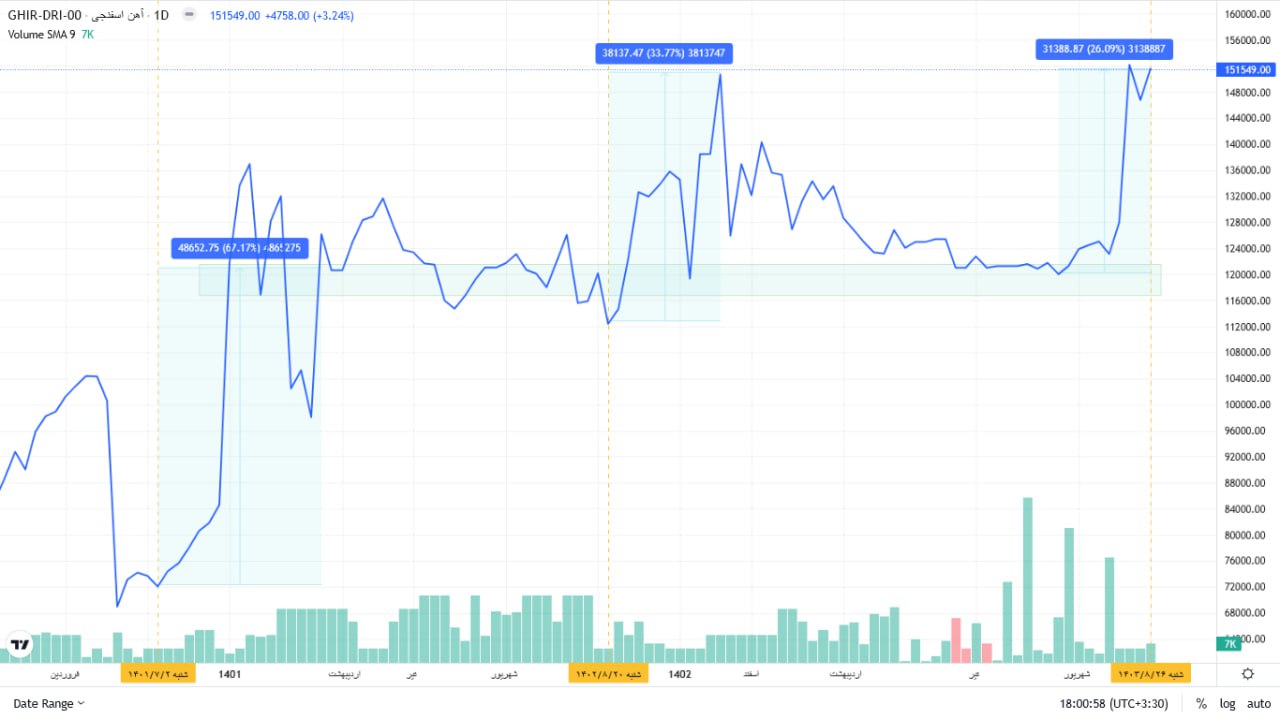This screenshot has height=719, width=1280.
Task: Toggle percent scale mode
Action: coord(1200,704)
